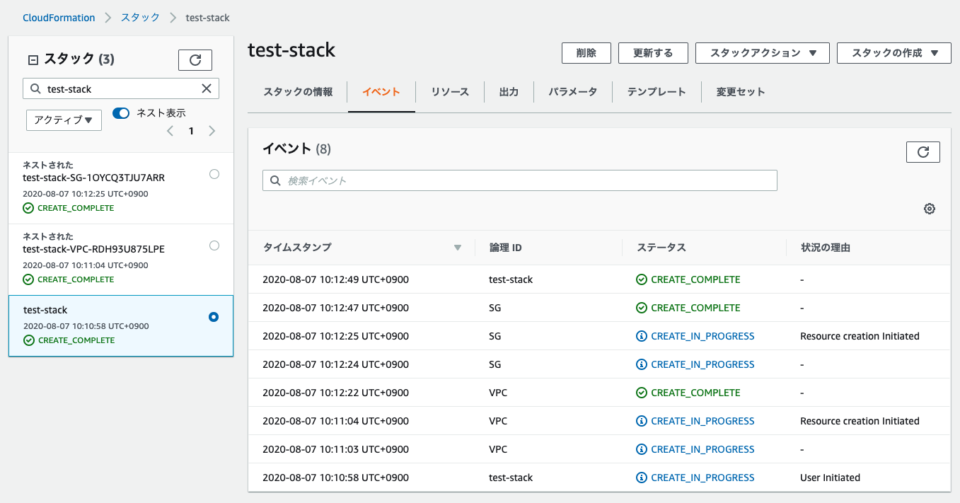Switch to 出力 tab

tap(508, 92)
